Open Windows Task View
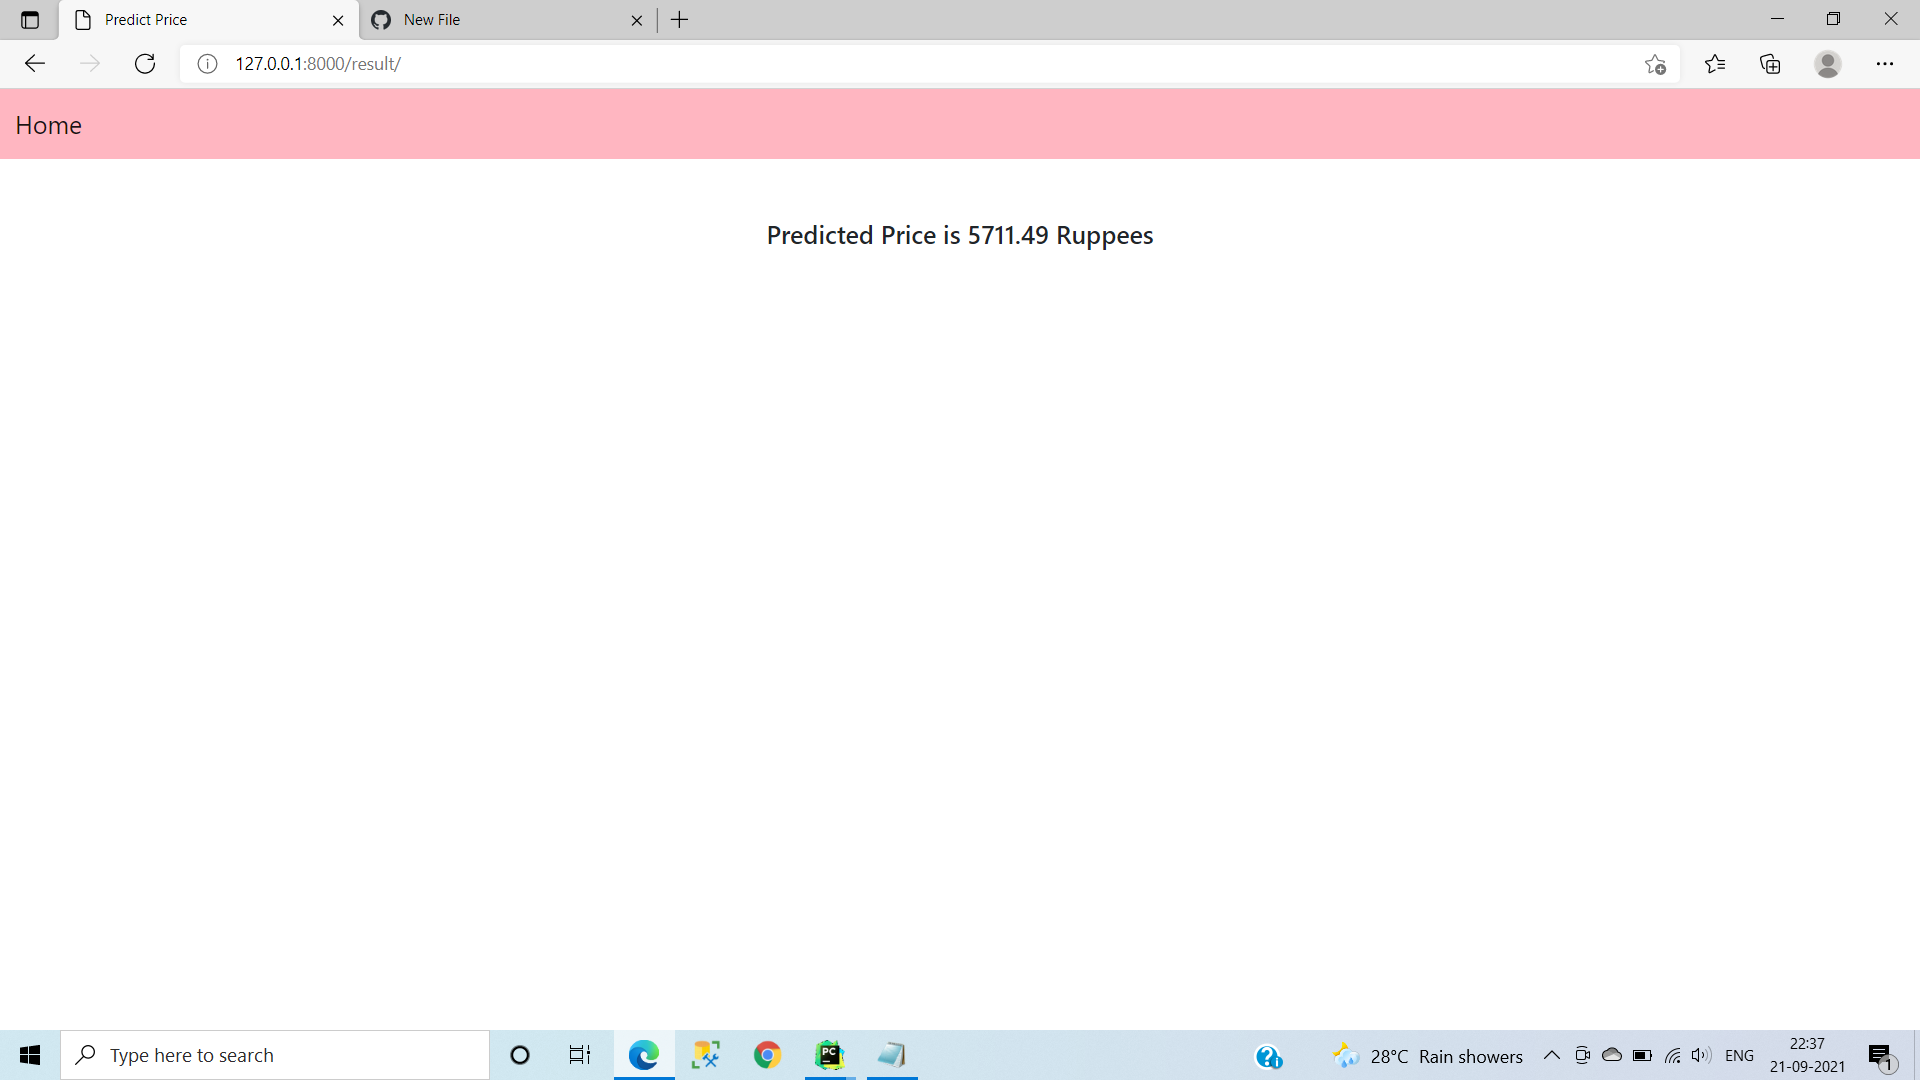Viewport: 1920px width, 1080px height. [580, 1055]
